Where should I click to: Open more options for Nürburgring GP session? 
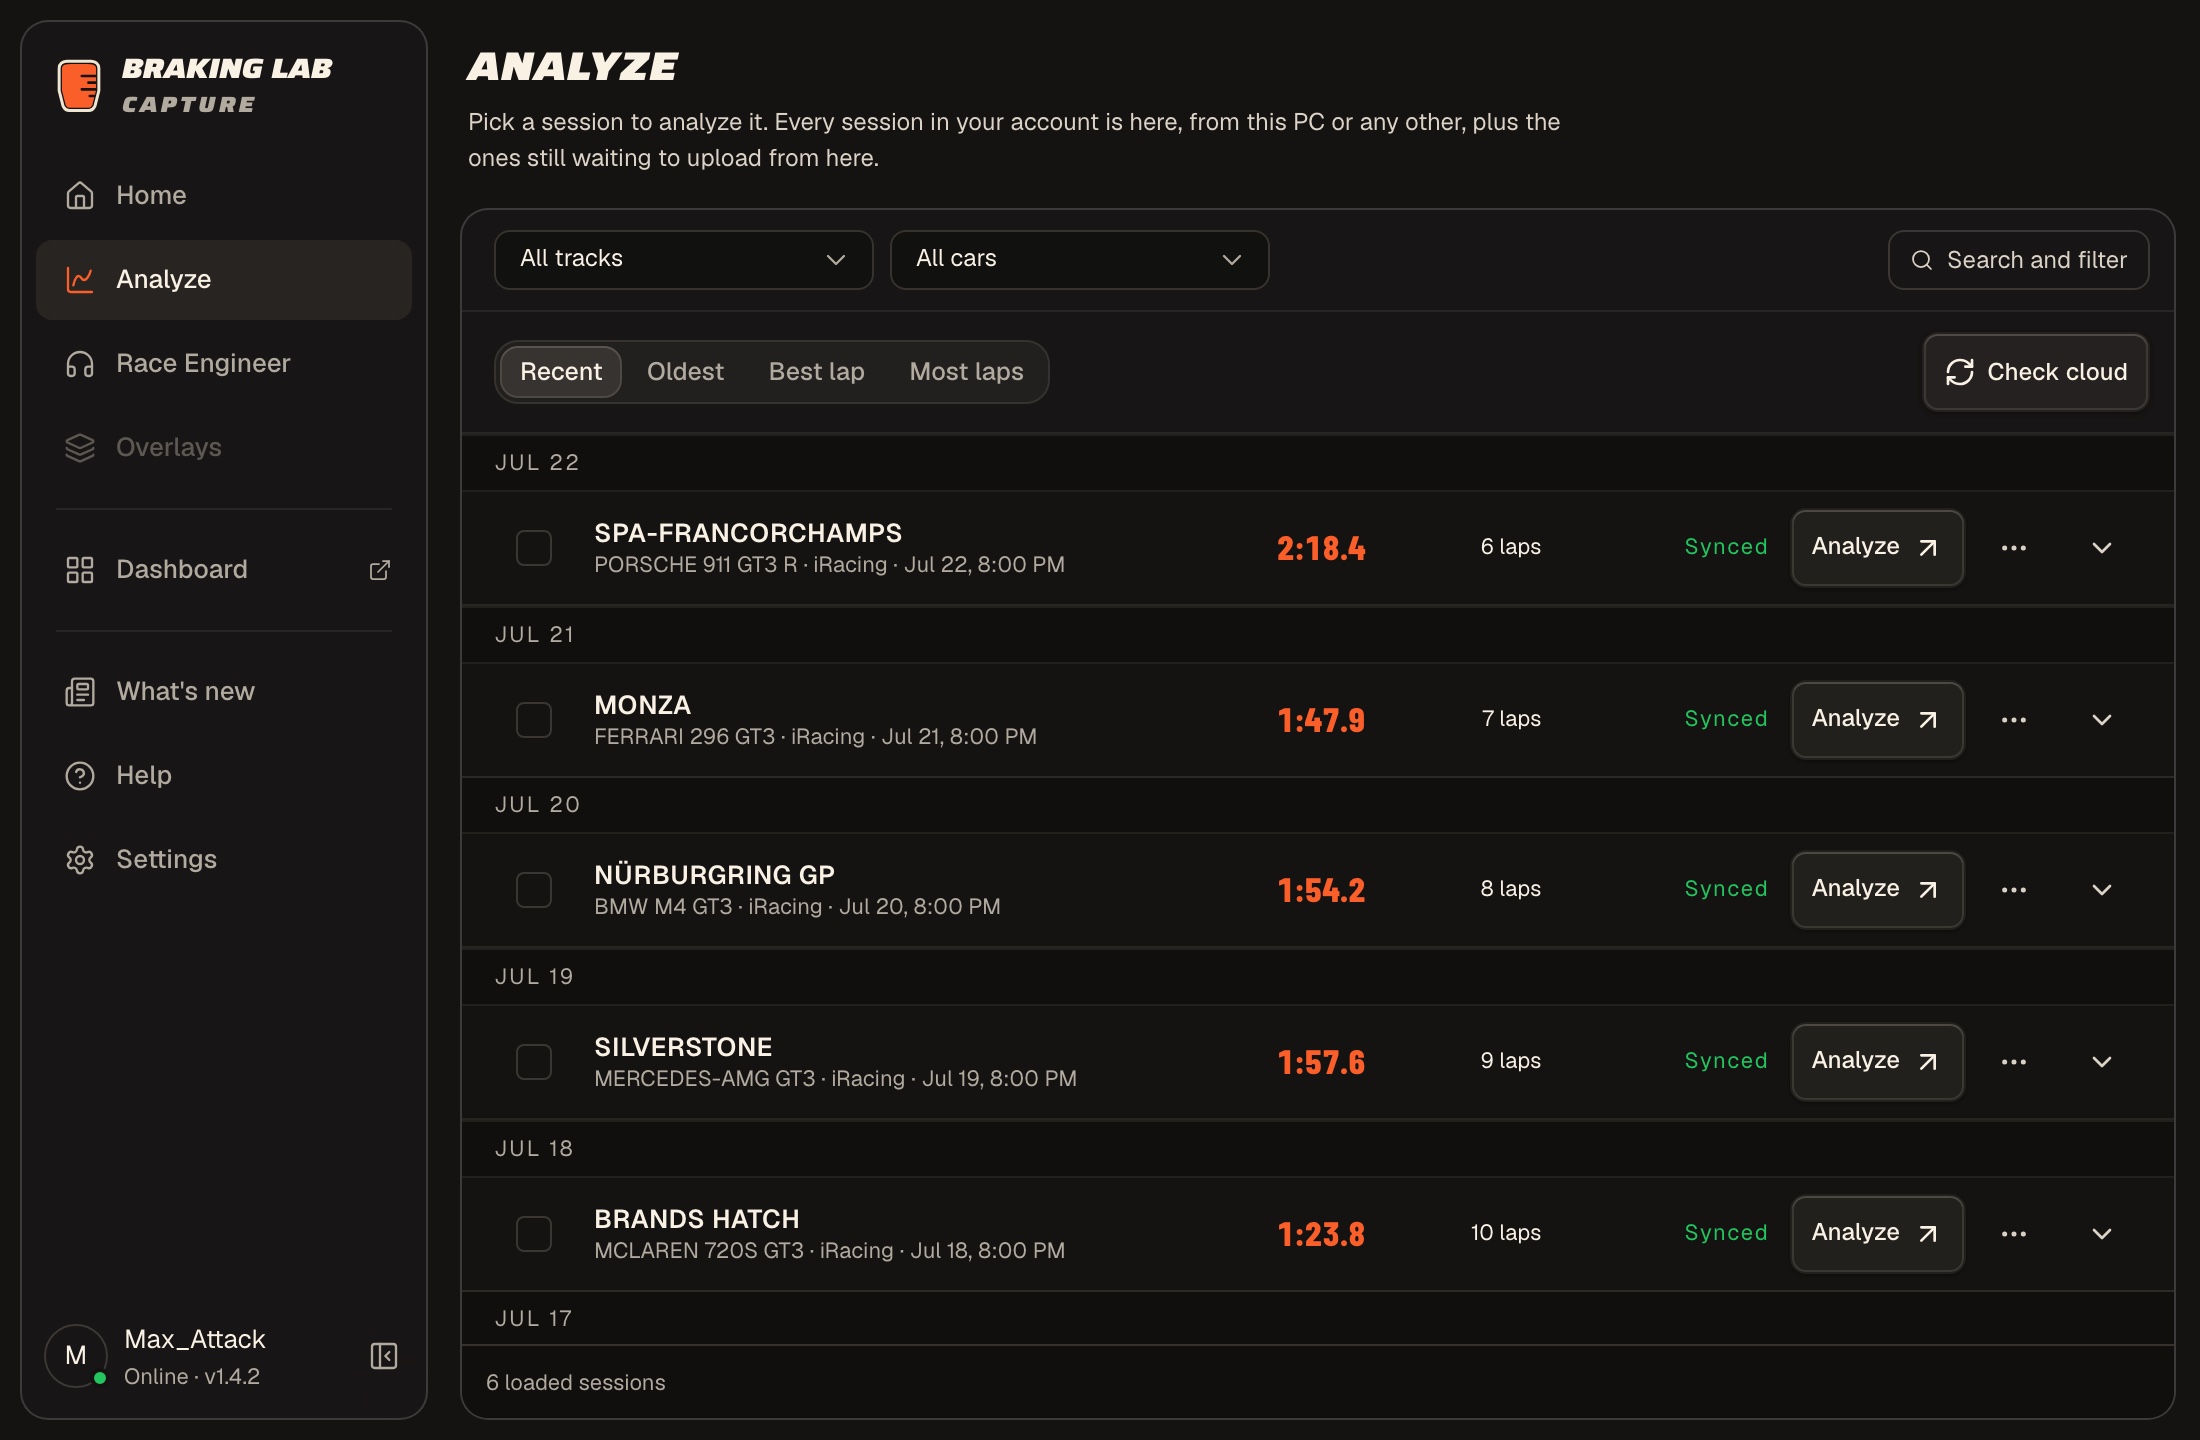[x=2014, y=890]
